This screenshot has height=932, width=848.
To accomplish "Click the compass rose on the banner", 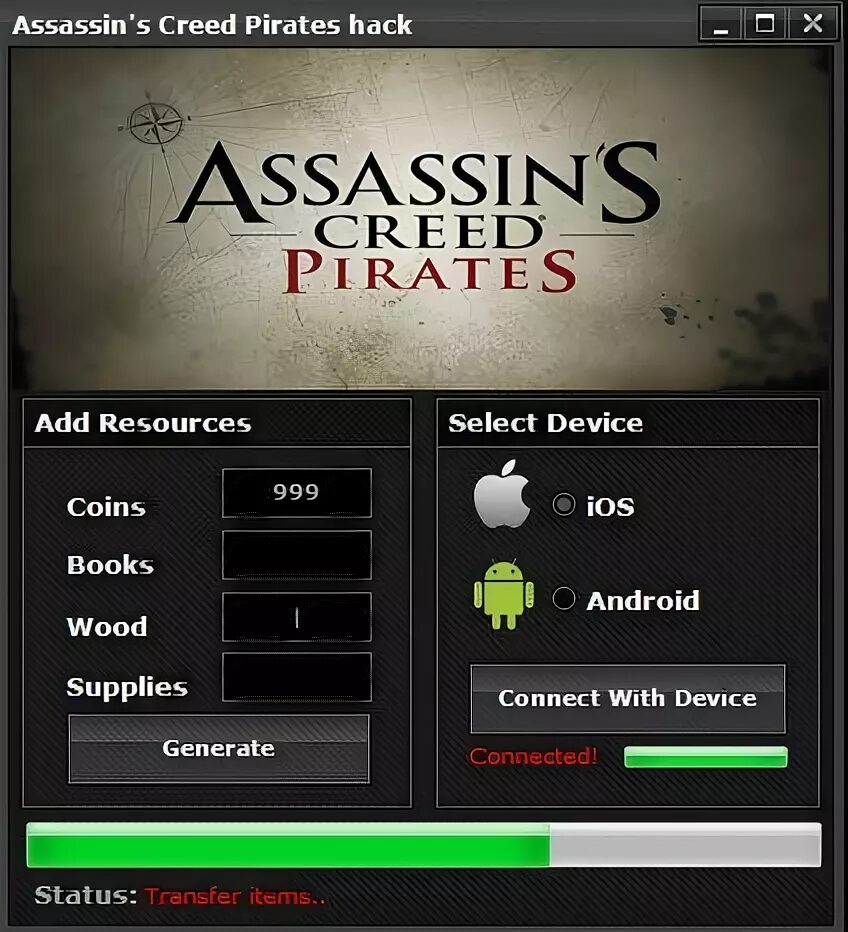I will (x=156, y=123).
